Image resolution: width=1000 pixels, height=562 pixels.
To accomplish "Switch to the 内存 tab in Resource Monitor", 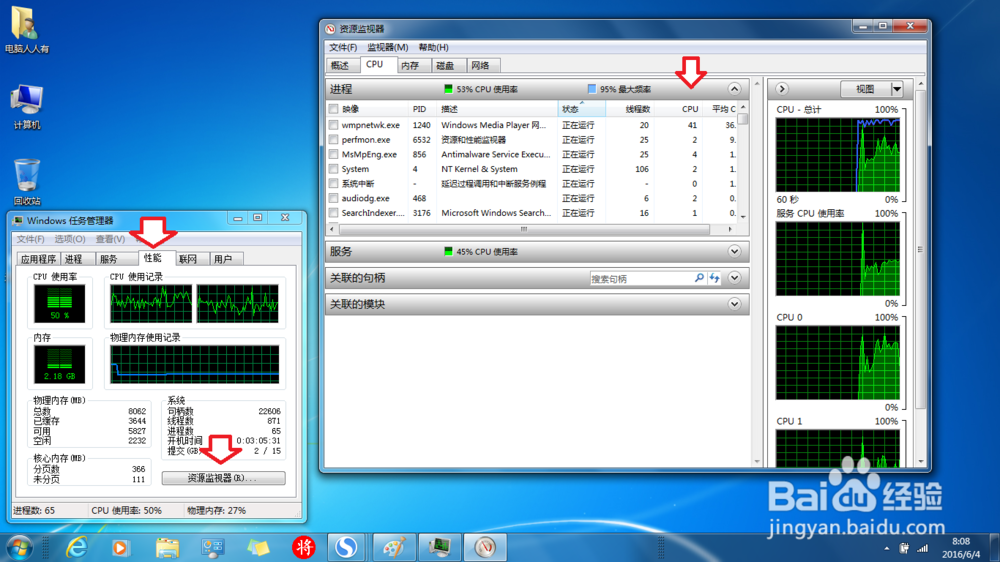I will (x=412, y=65).
